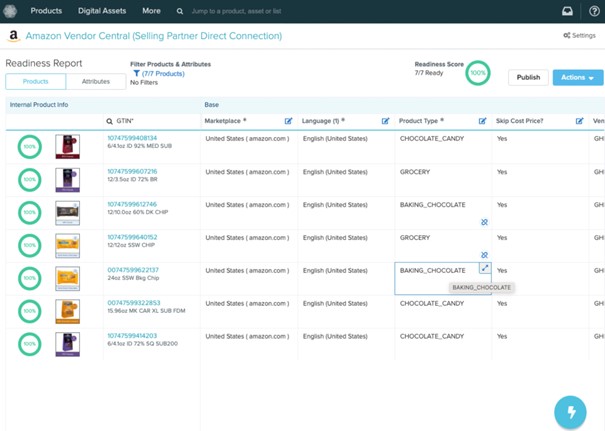Open the Digital Assets menu

coord(102,11)
